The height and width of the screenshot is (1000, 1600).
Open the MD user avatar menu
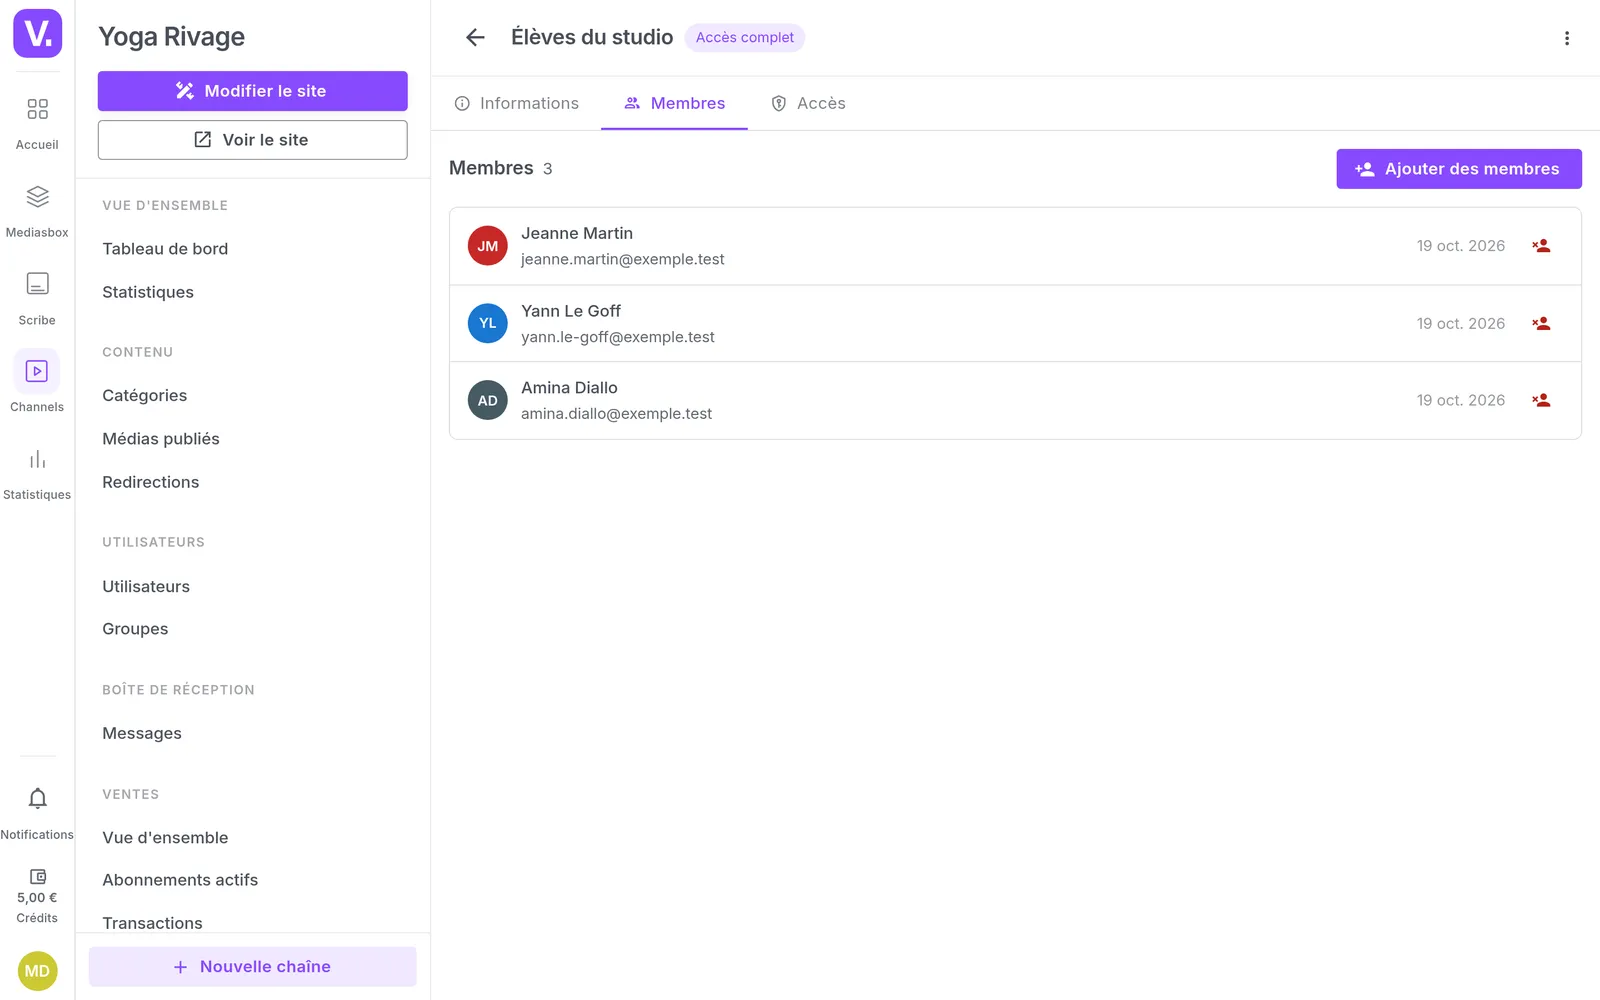tap(37, 971)
